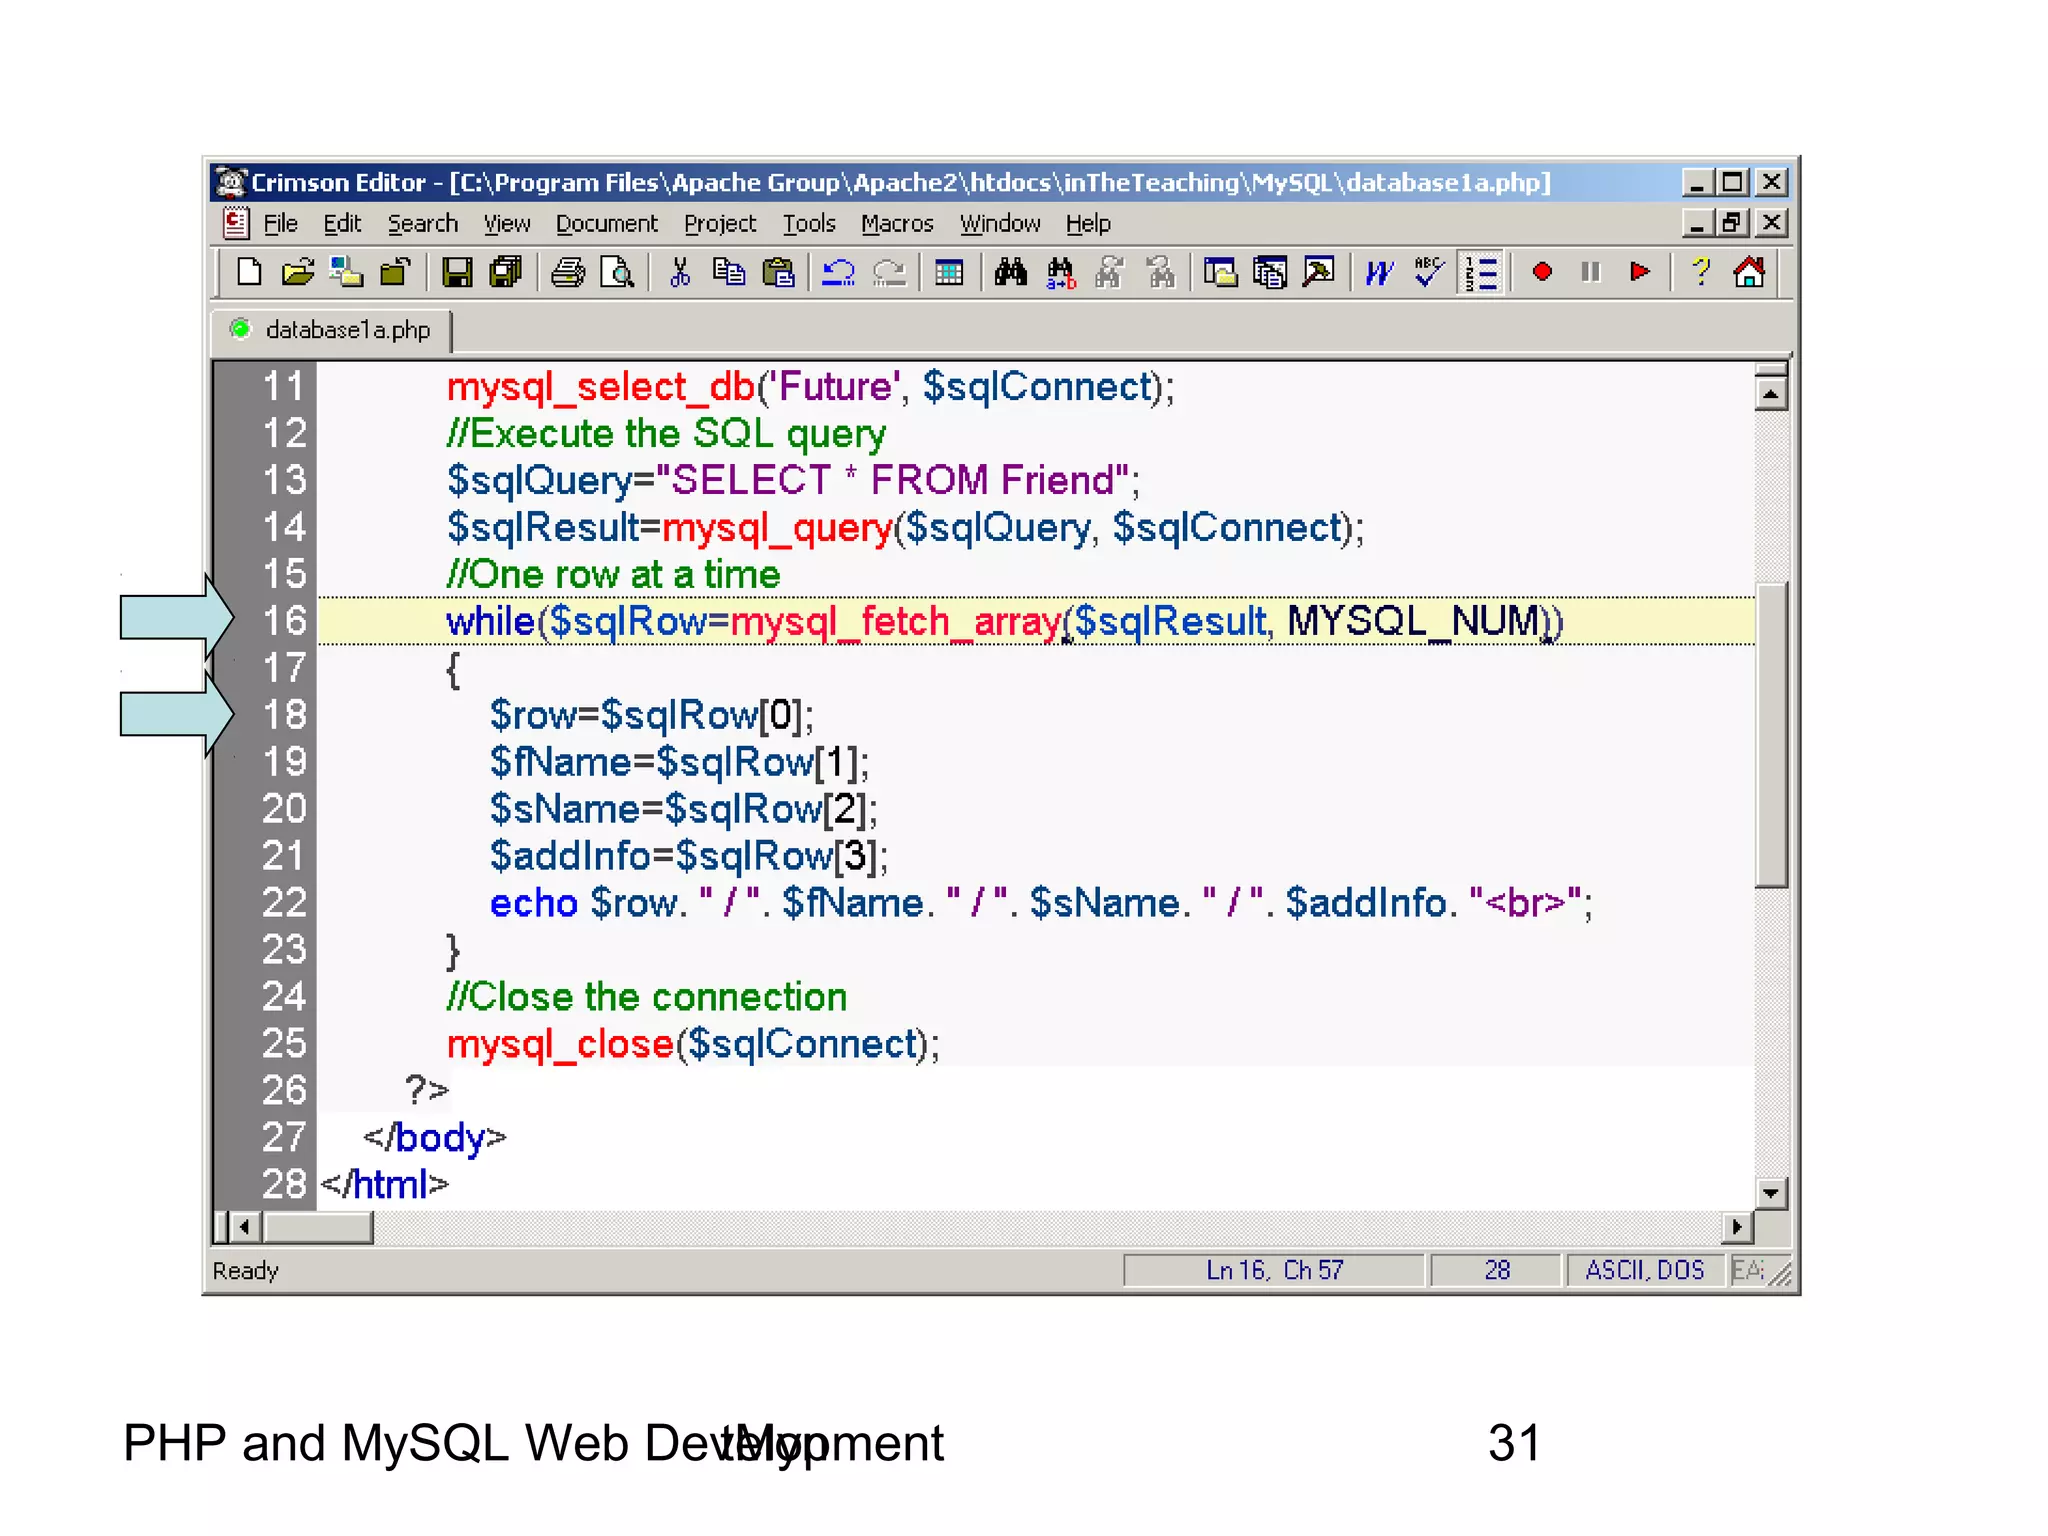Open the Help menu
The width and height of the screenshot is (2048, 1536).
(x=1088, y=224)
